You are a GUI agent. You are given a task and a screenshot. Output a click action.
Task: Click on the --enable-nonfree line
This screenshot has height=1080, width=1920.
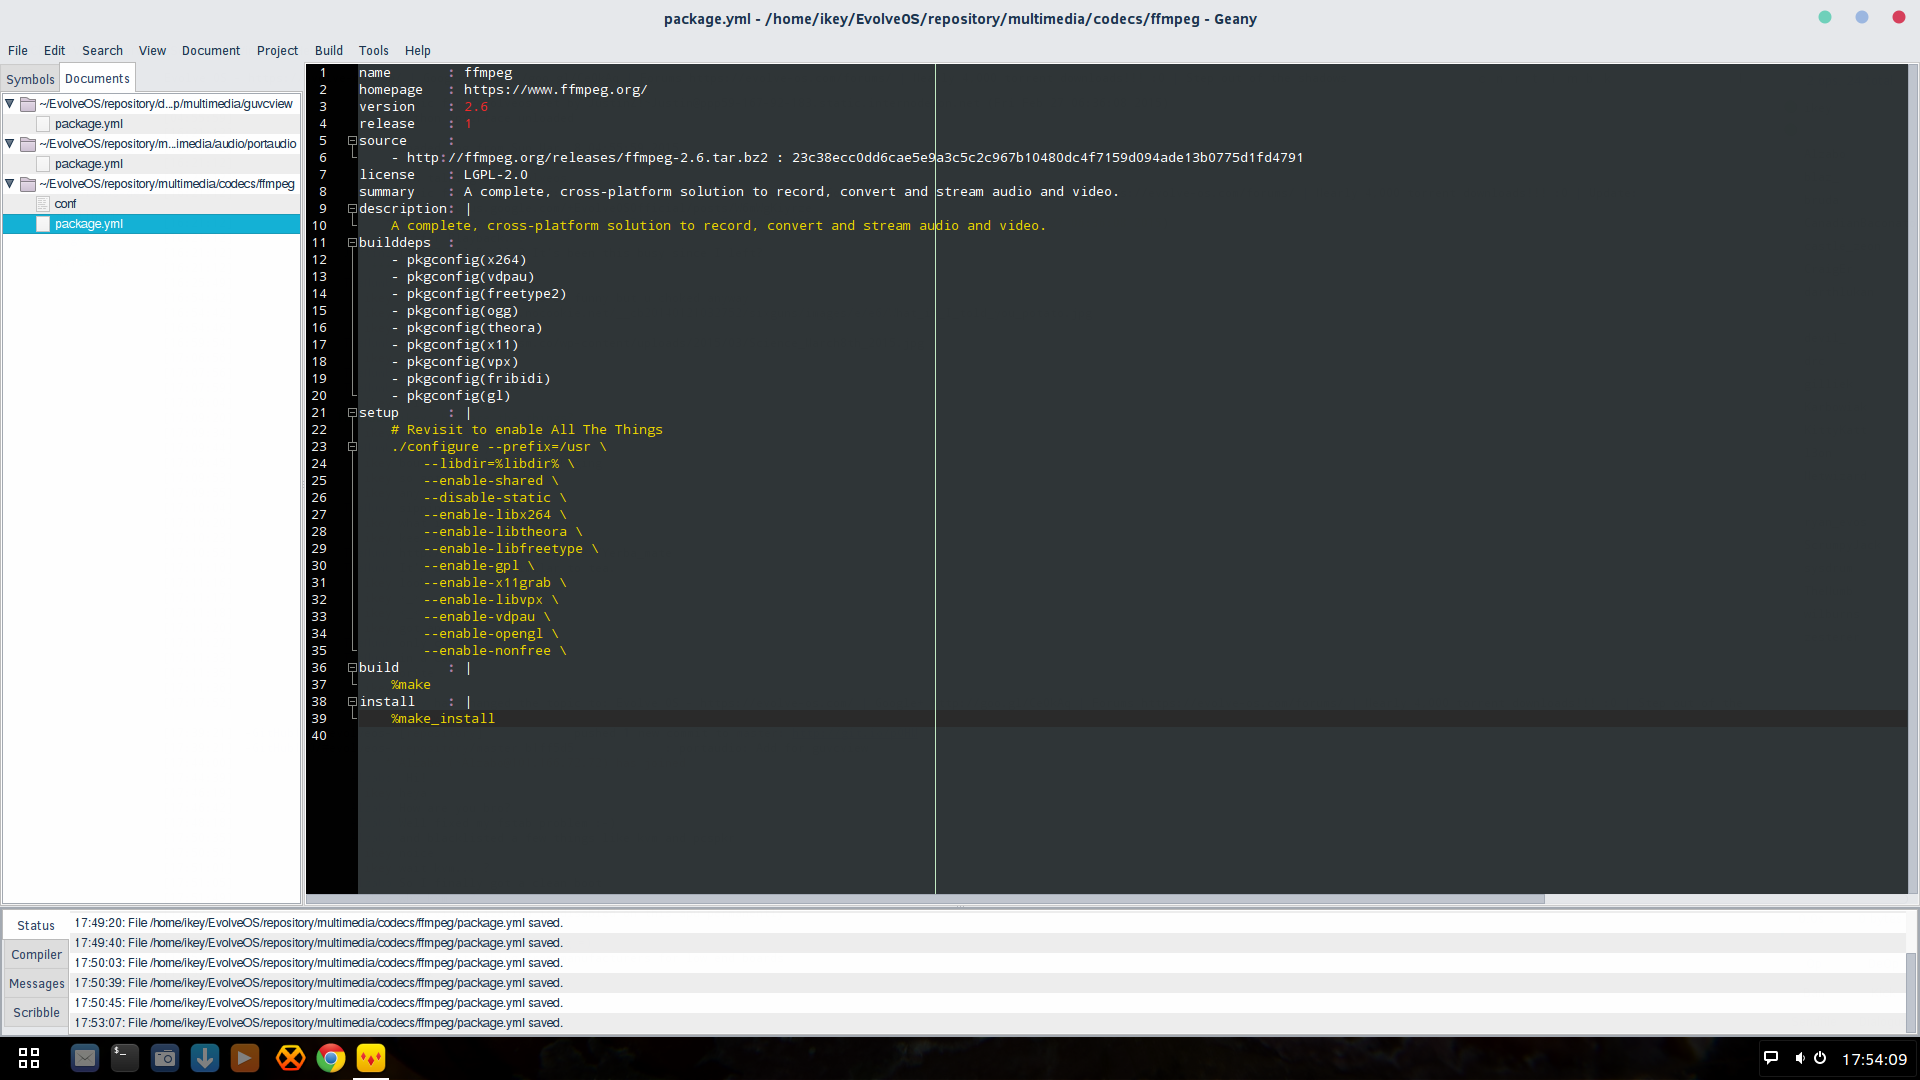click(495, 651)
